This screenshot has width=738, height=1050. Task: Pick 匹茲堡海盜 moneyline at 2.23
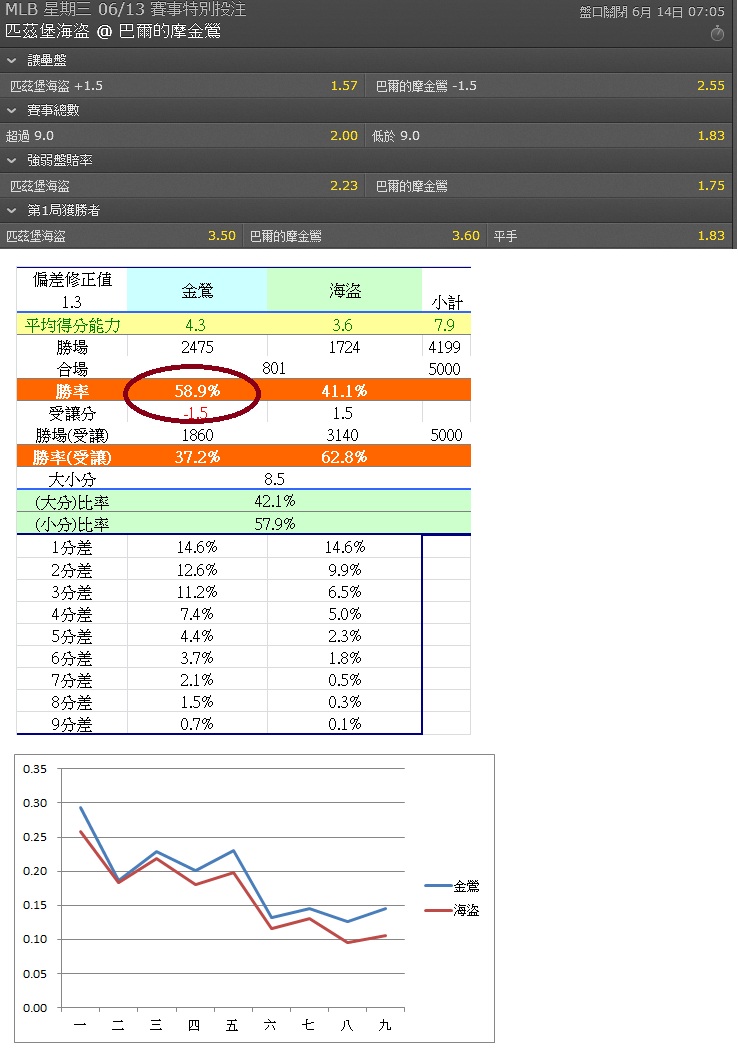[x=183, y=185]
